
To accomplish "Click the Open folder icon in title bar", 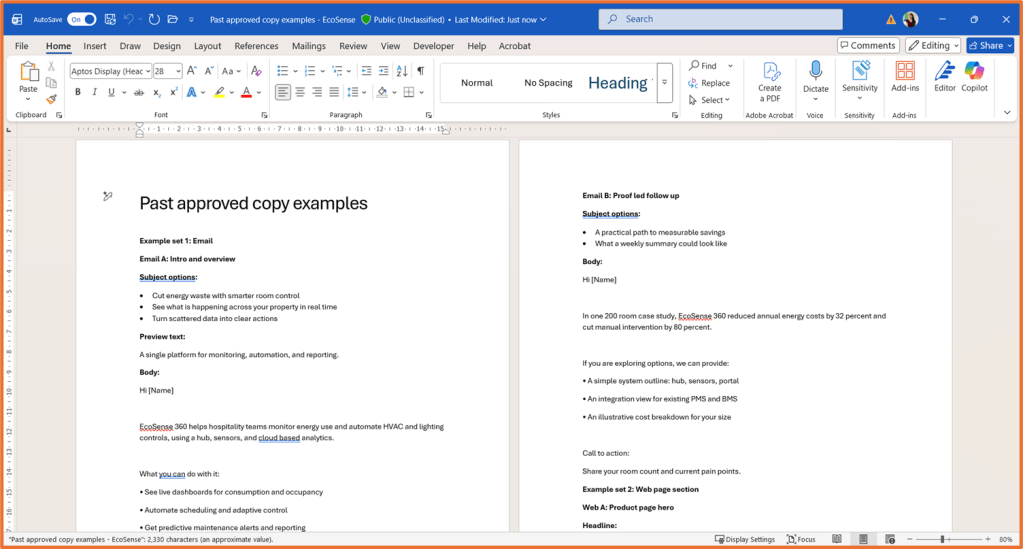I will [x=173, y=20].
